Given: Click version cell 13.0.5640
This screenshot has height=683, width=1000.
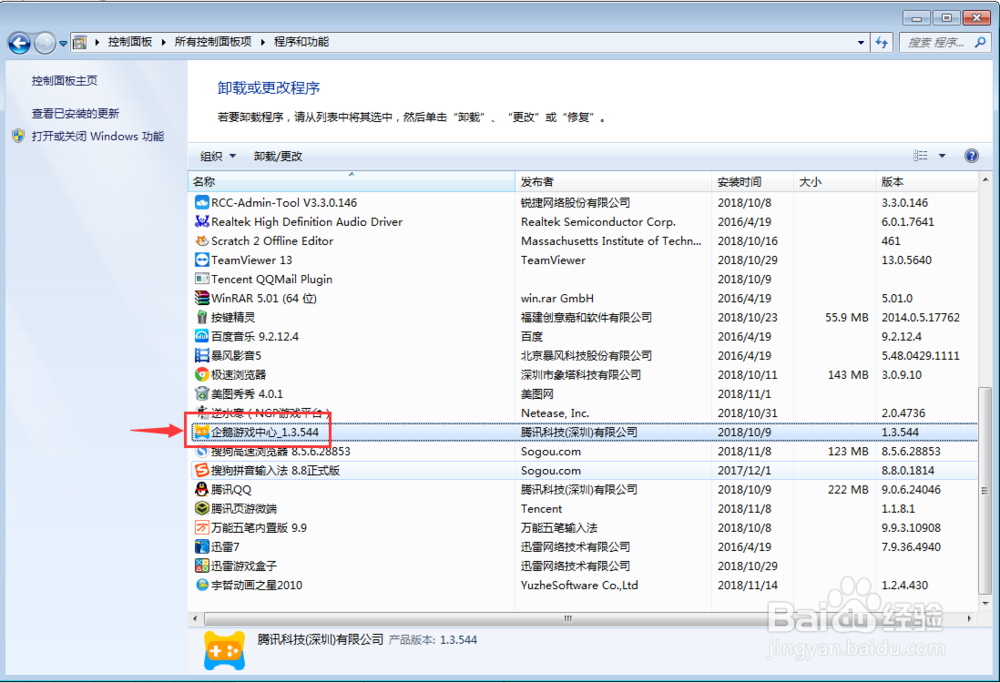Looking at the screenshot, I should pyautogui.click(x=906, y=260).
